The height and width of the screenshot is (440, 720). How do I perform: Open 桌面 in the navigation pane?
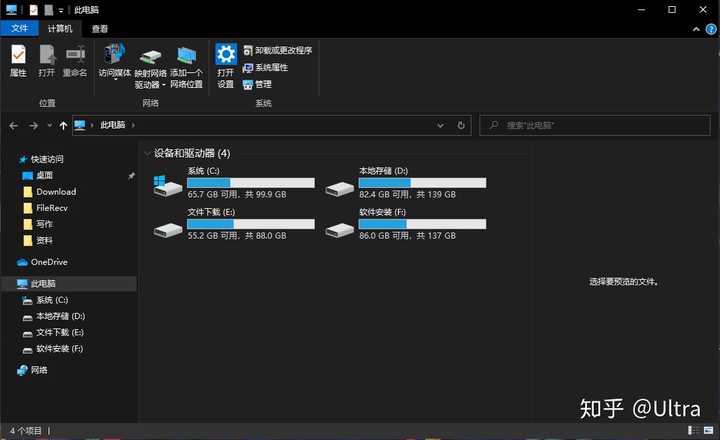(44, 175)
